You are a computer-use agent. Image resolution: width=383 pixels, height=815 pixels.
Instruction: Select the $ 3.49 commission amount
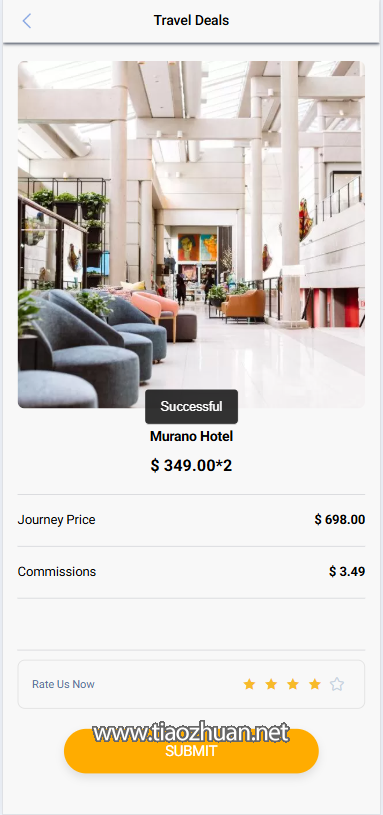coord(347,572)
